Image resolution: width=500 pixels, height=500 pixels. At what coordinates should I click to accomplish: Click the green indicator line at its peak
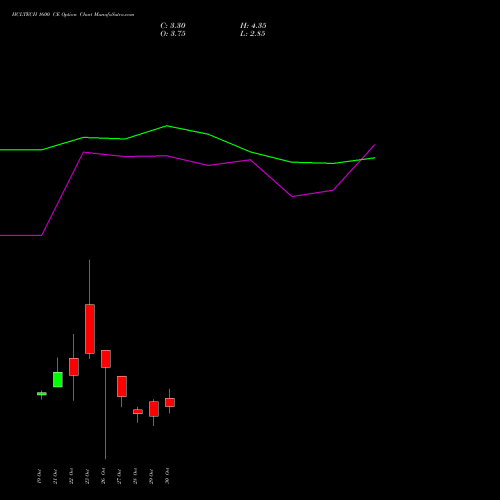[167, 126]
